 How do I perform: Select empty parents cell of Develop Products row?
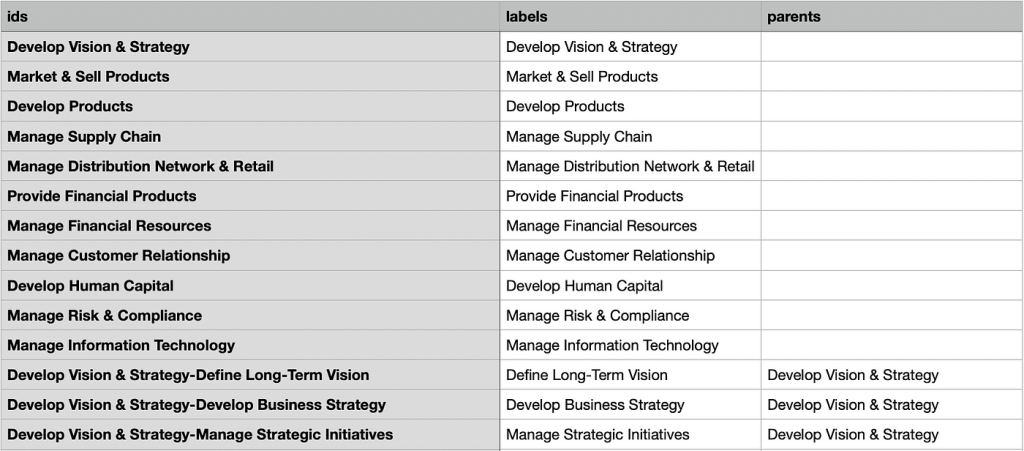click(x=892, y=106)
